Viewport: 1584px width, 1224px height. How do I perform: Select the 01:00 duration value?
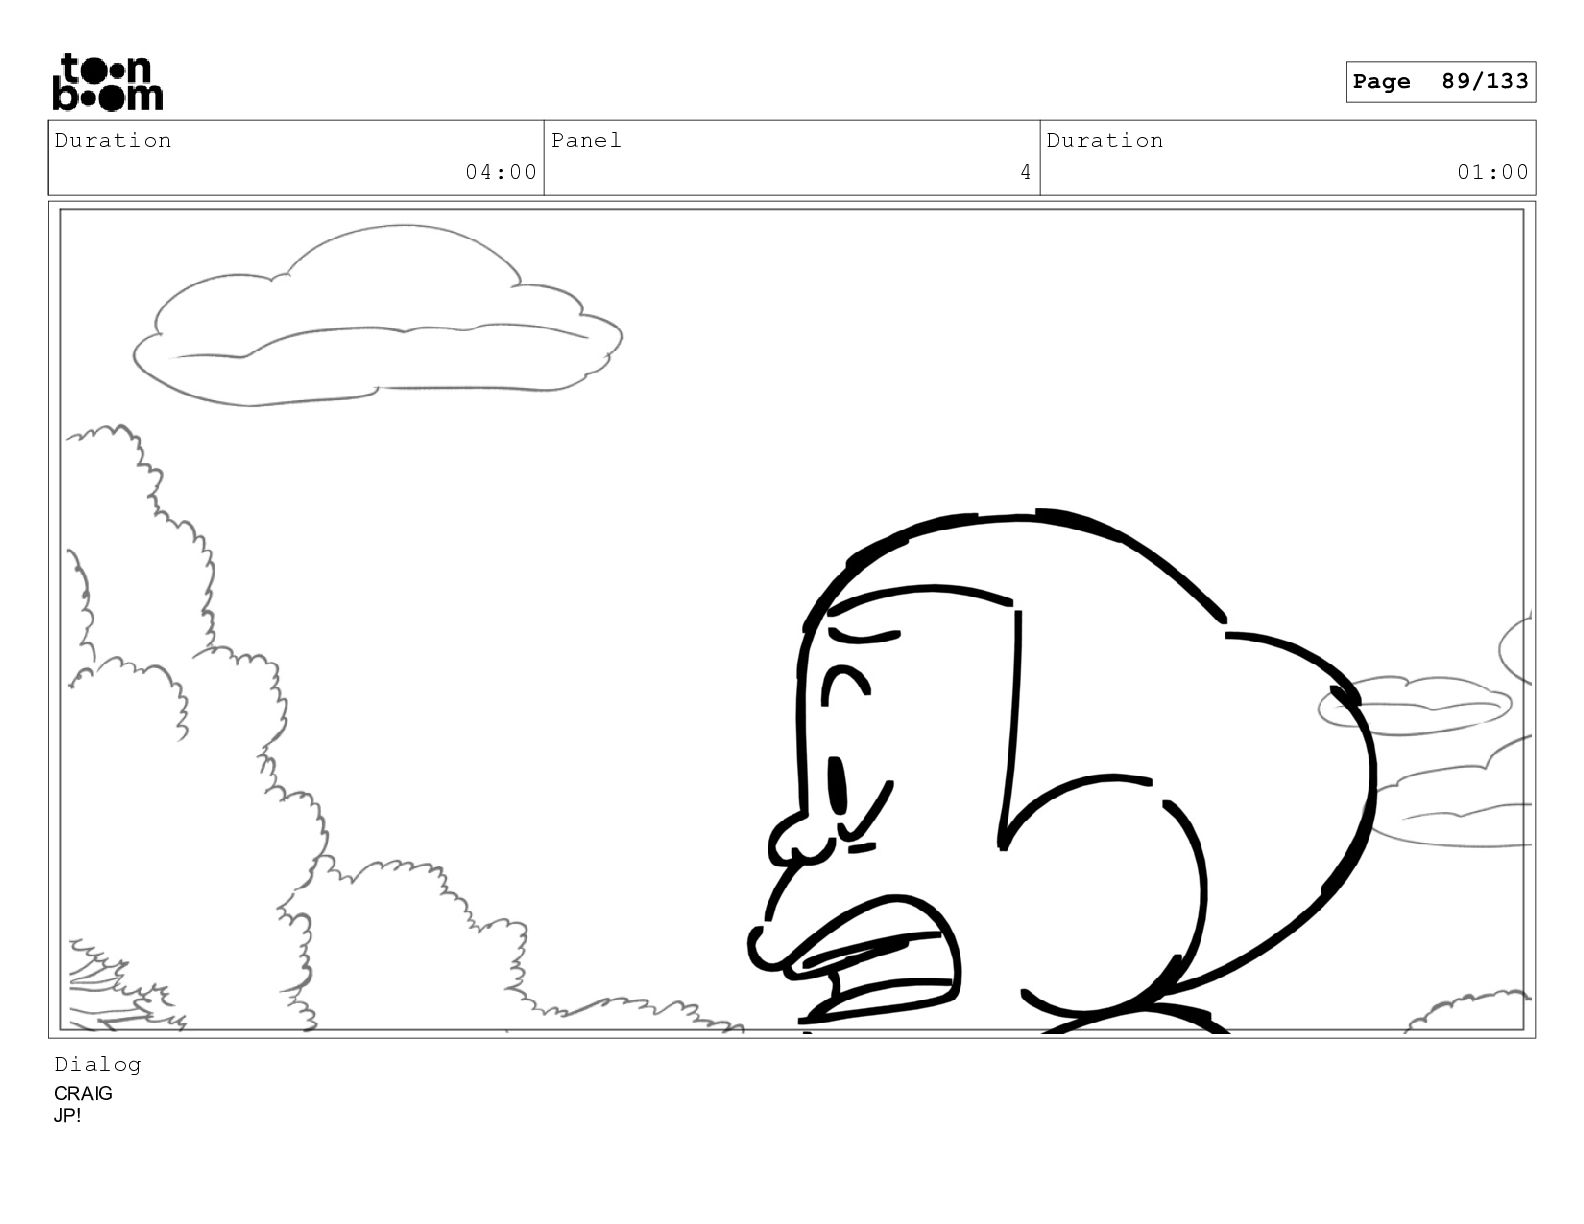point(1493,172)
